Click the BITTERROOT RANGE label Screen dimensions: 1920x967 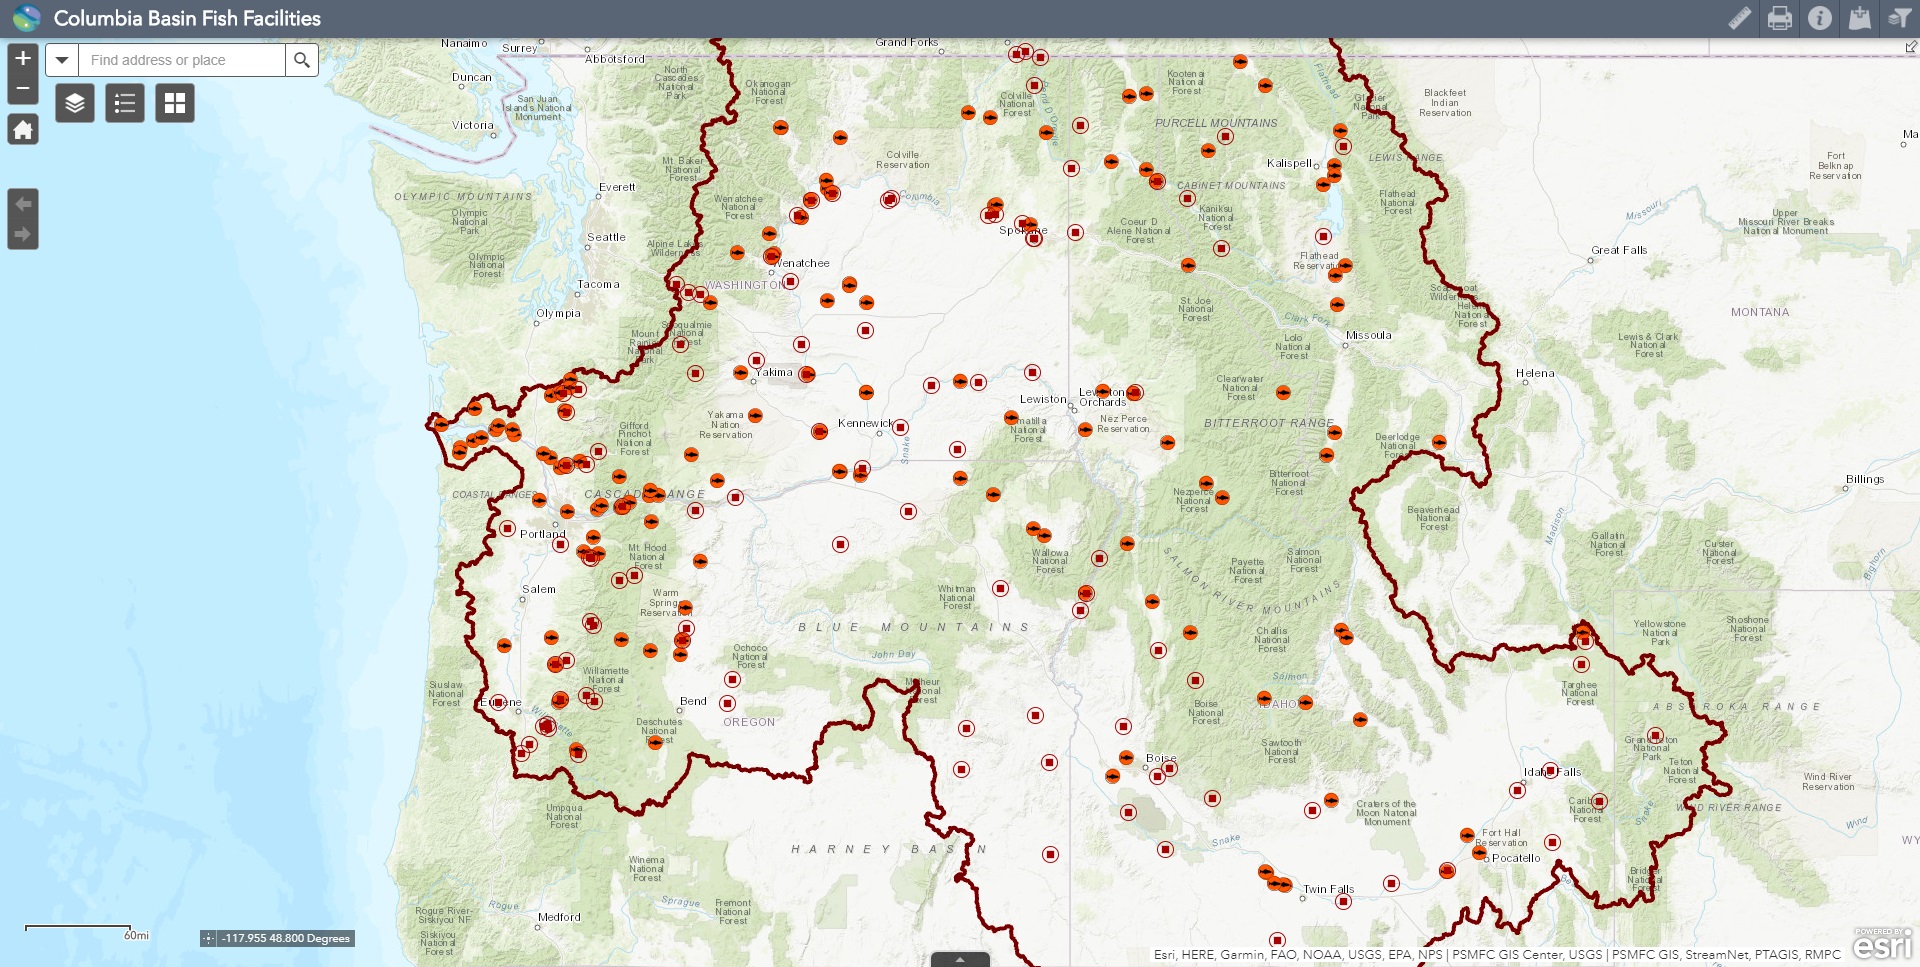(x=1269, y=423)
